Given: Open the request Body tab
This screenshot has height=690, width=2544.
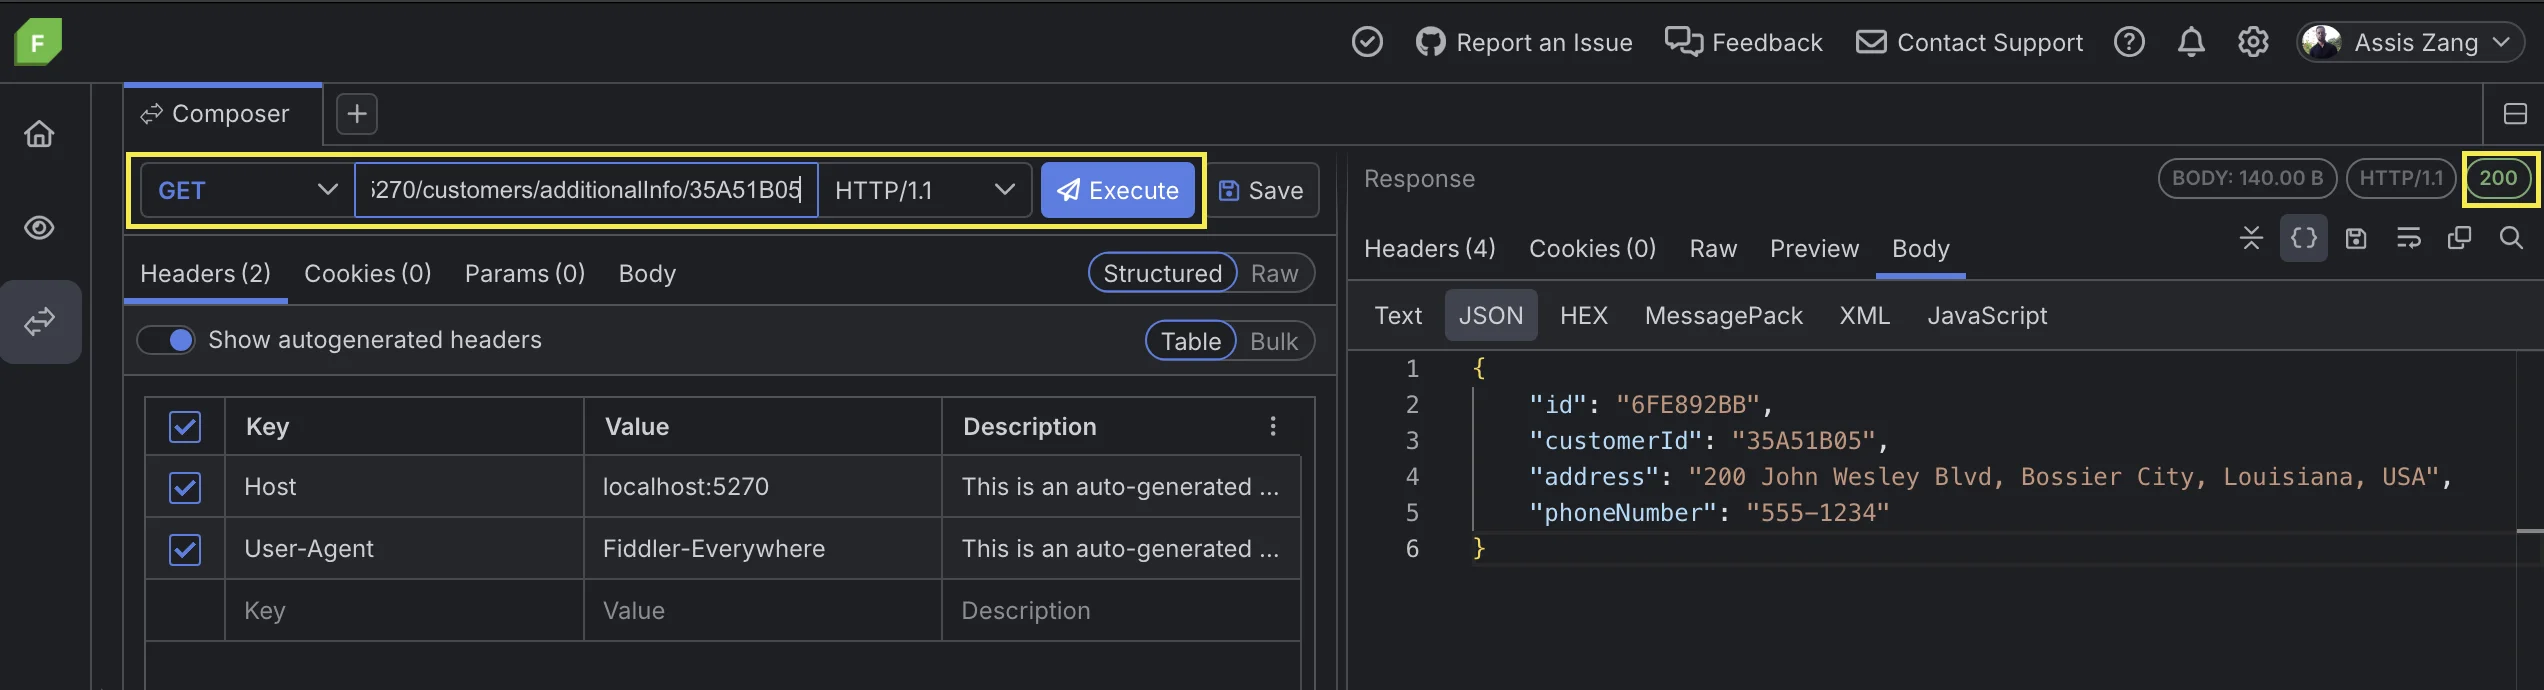Looking at the screenshot, I should point(647,274).
